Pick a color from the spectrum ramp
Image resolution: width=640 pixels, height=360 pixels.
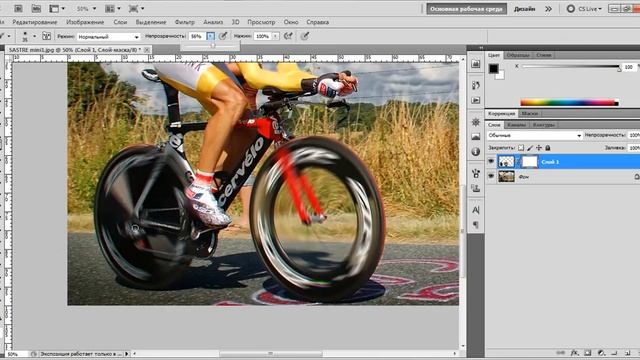click(569, 103)
